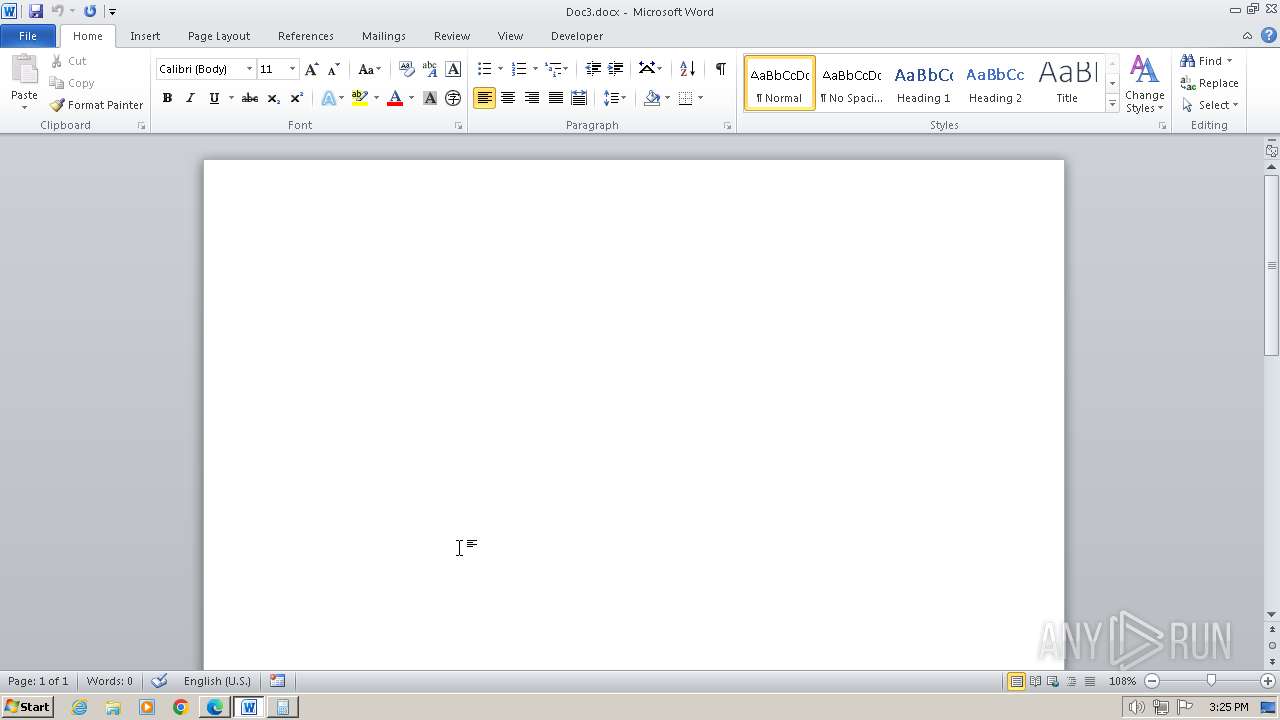Click the vertical scrollbar thumb
This screenshot has height=720, width=1280.
coord(1272,265)
